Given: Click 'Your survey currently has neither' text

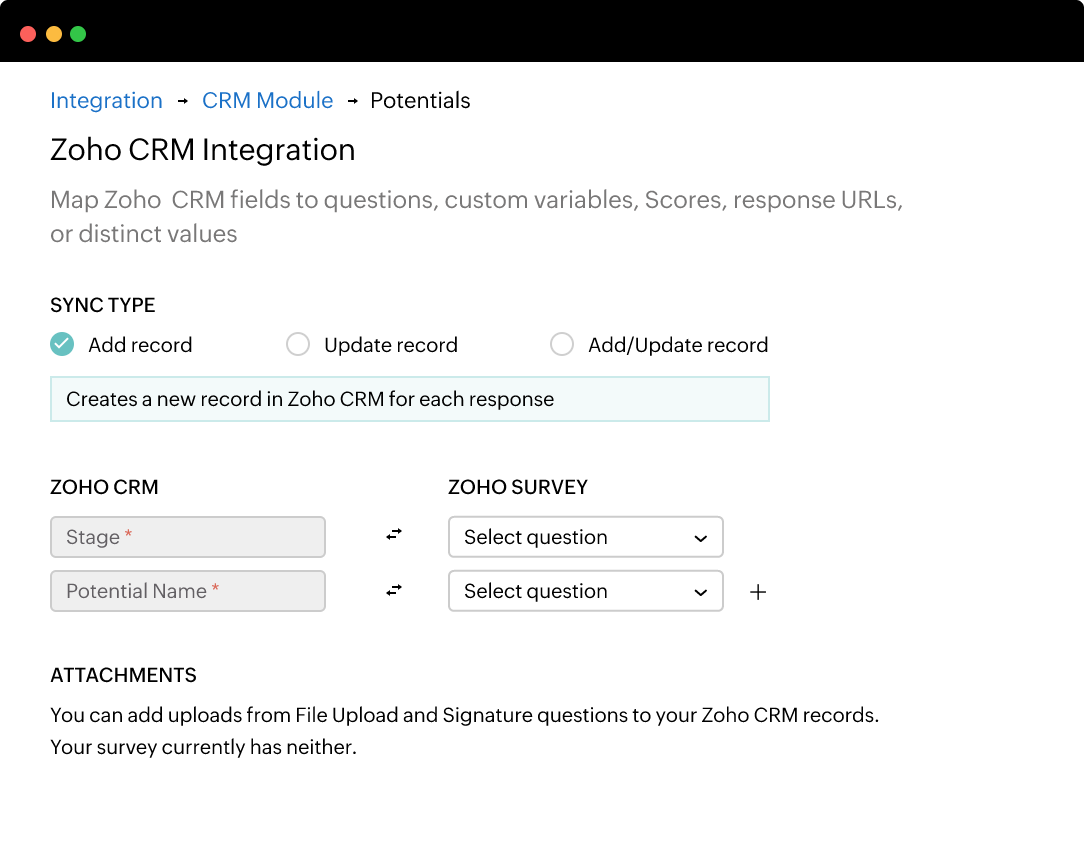Looking at the screenshot, I should pos(204,747).
